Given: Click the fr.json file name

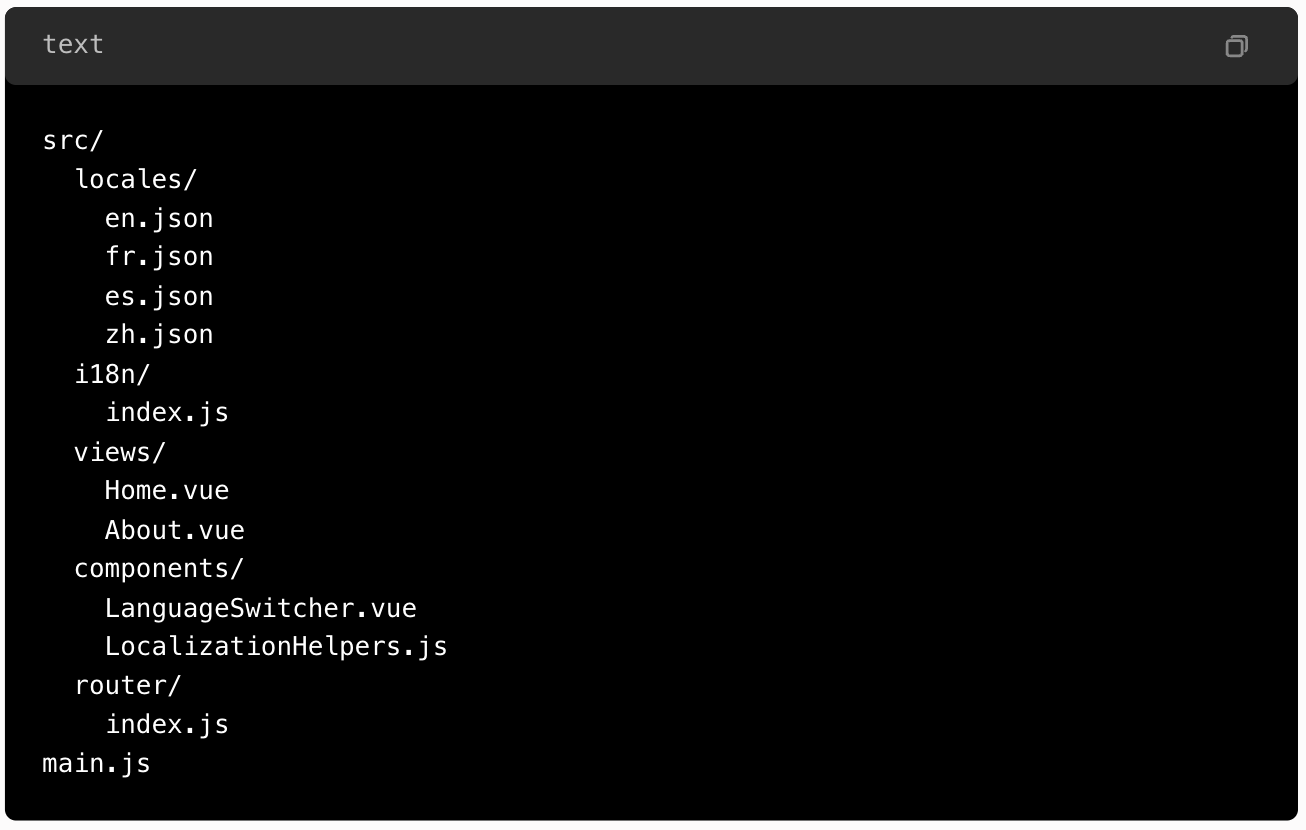Looking at the screenshot, I should pyautogui.click(x=159, y=258).
